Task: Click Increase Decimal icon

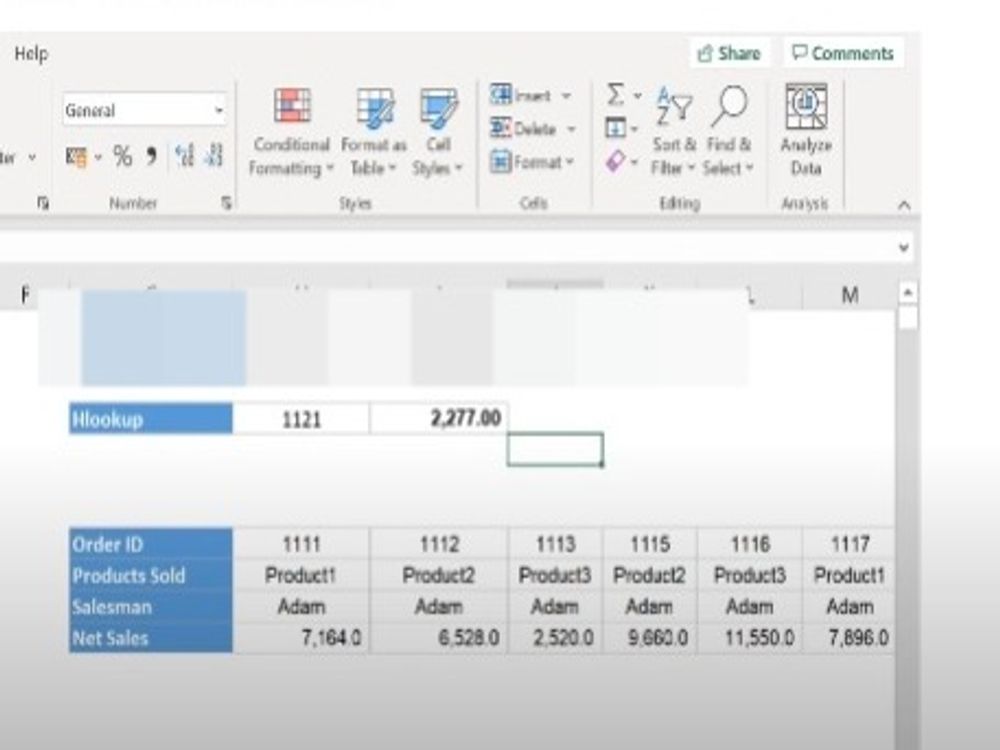Action: click(184, 156)
